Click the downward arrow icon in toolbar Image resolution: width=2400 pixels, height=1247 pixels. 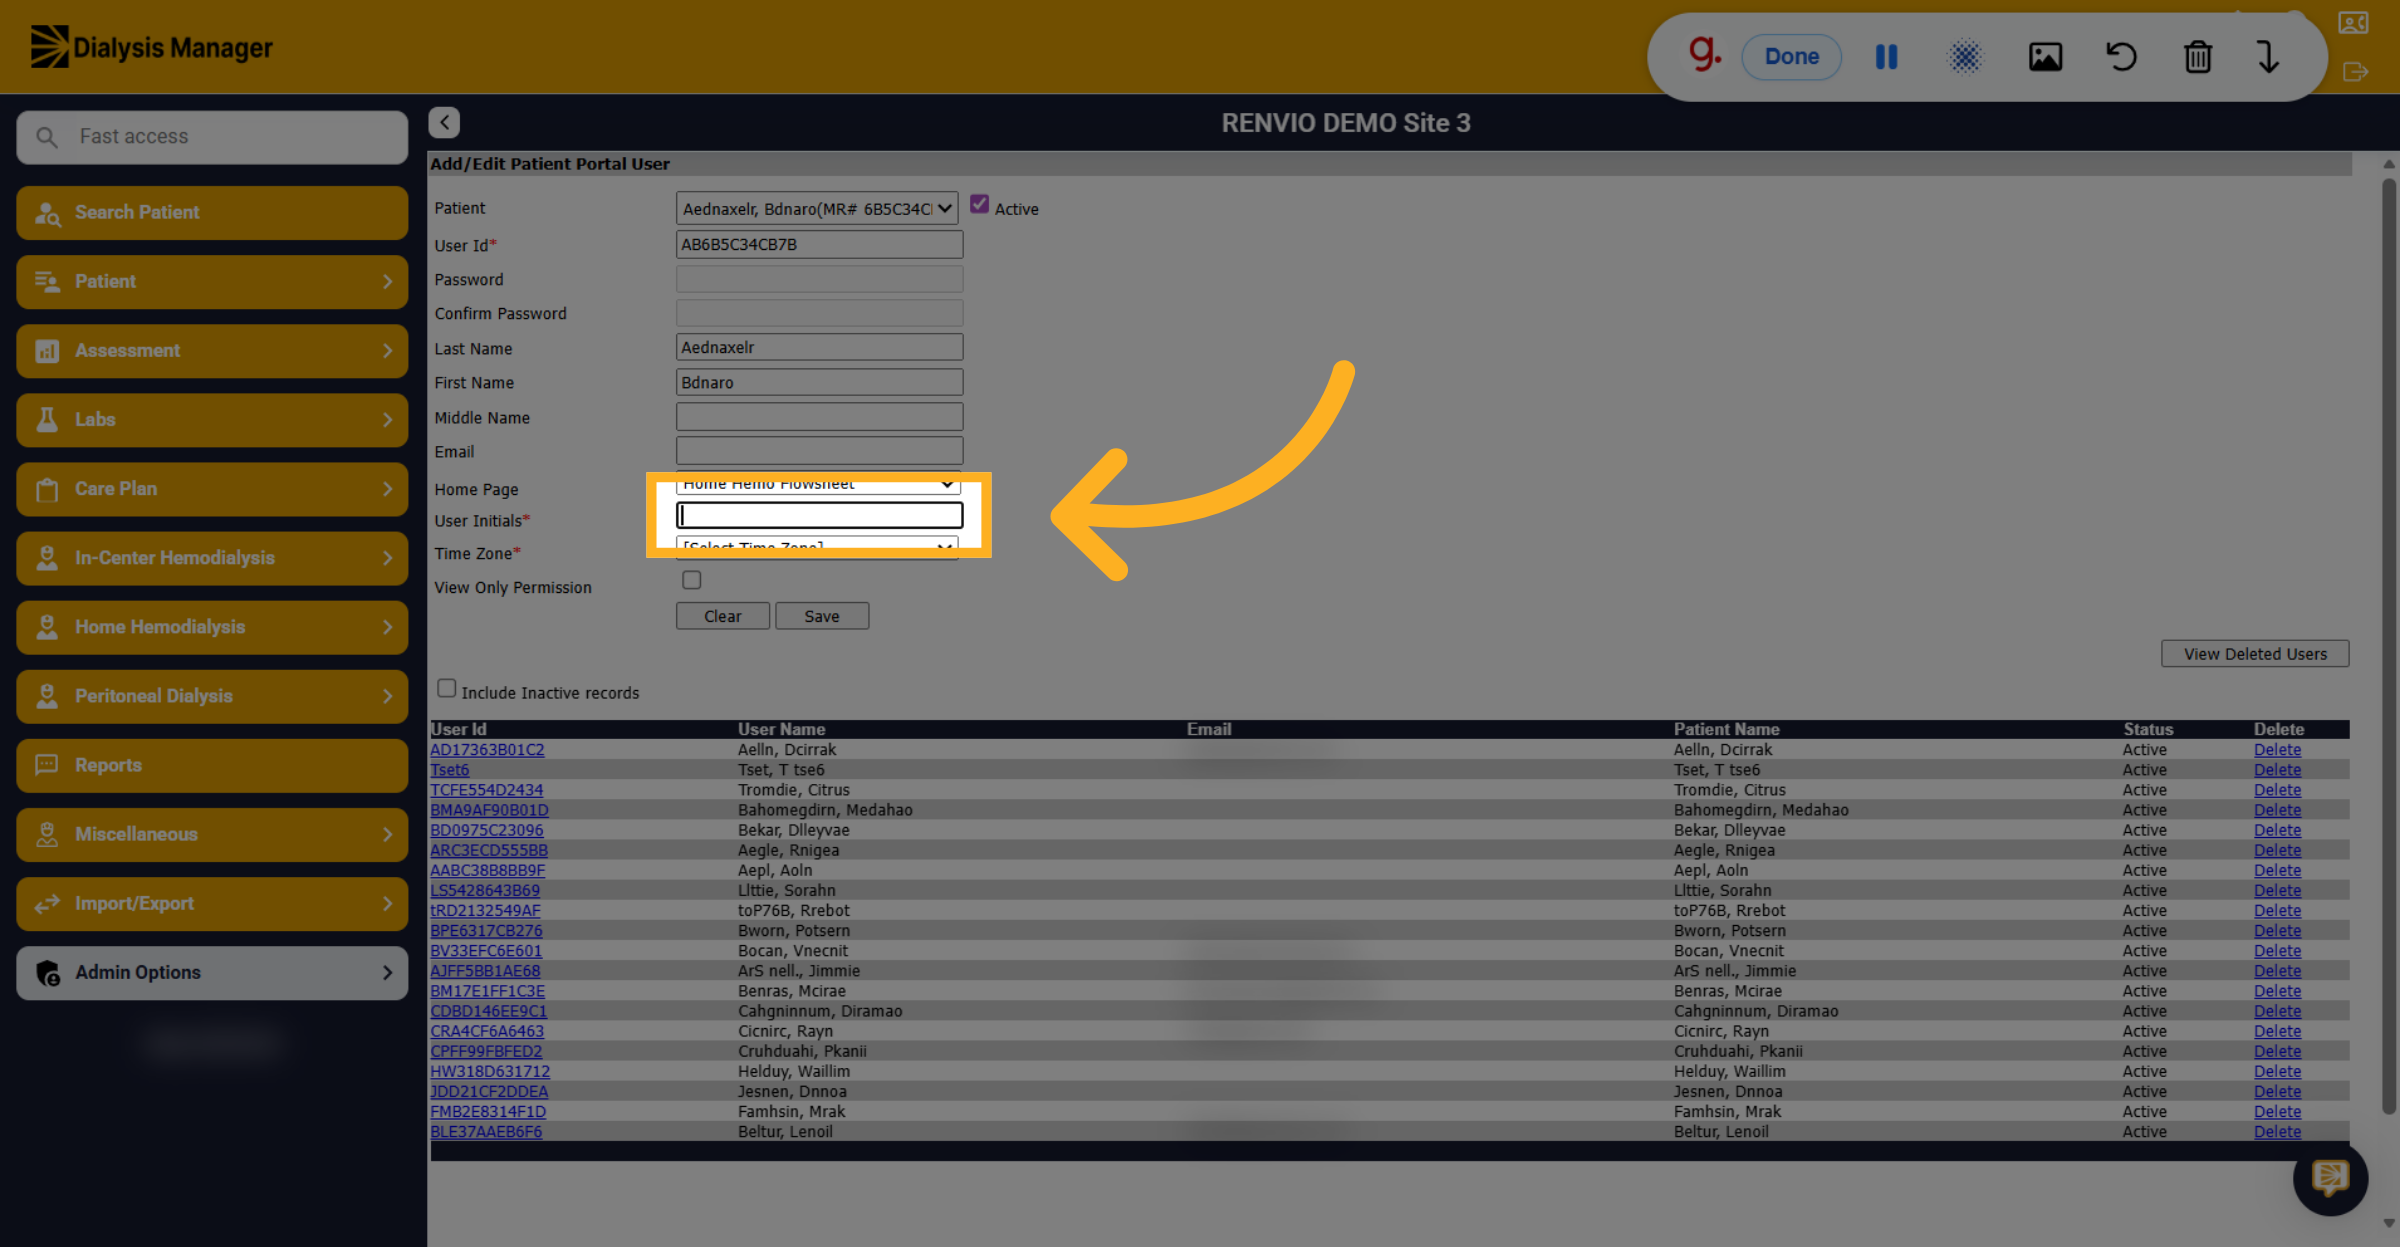[x=2268, y=57]
